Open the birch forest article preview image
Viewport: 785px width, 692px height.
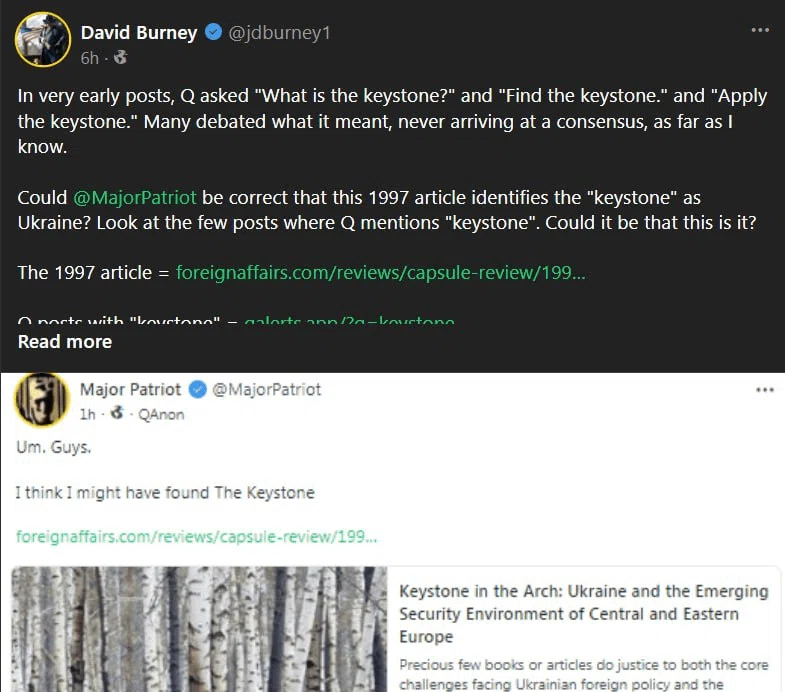click(199, 629)
